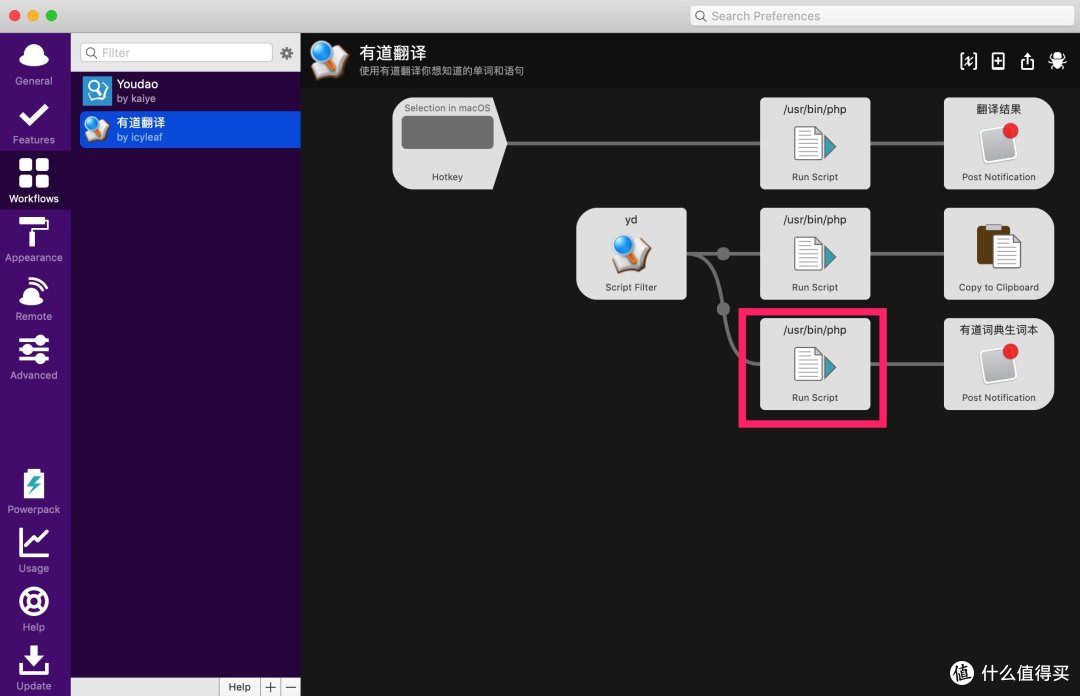Open the General preferences section
1080x696 pixels.
click(x=34, y=64)
